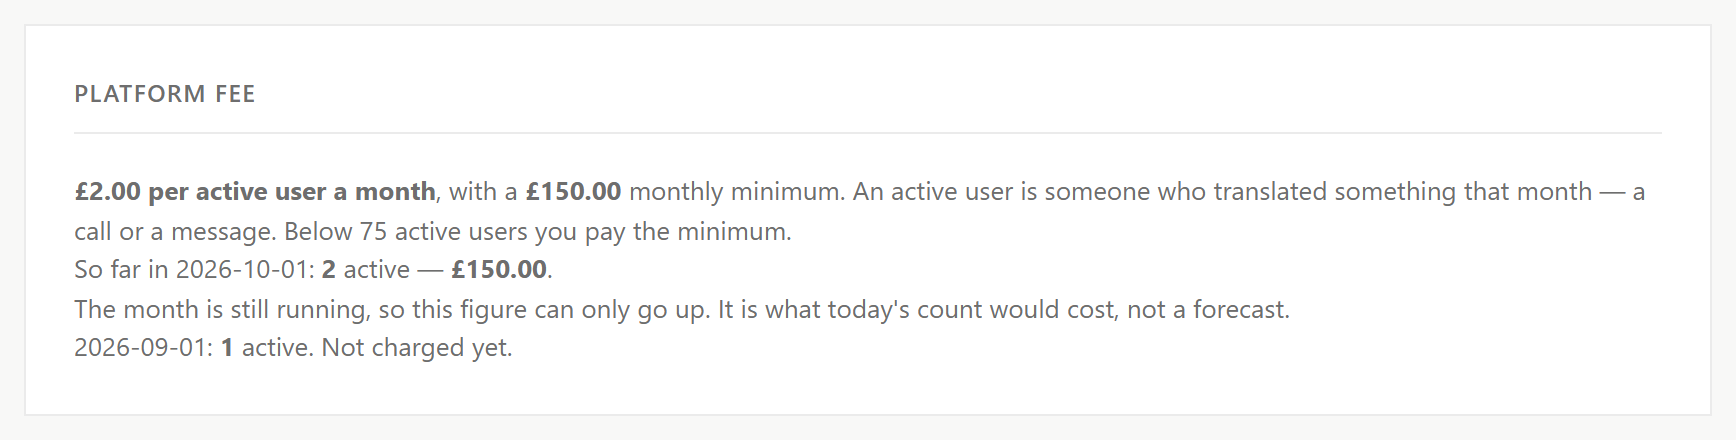This screenshot has width=1736, height=440.
Task: Click the 'Not charged yet.' status text
Action: (417, 348)
